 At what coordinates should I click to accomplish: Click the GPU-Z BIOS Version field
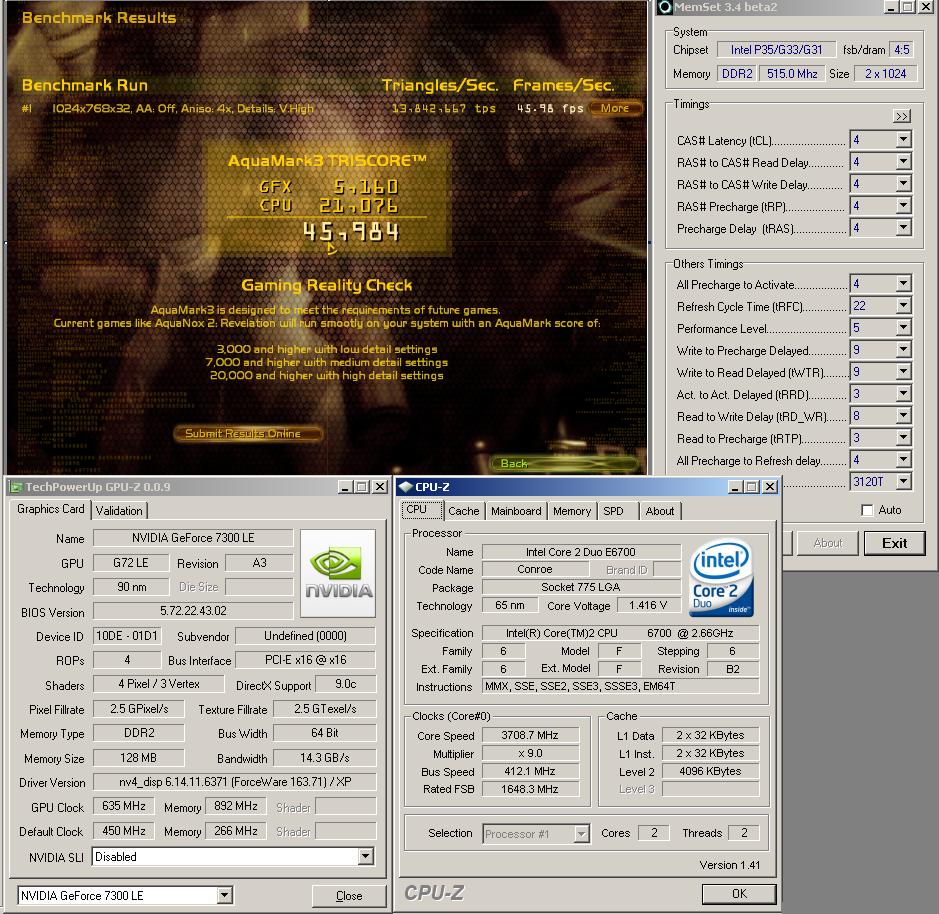[x=193, y=611]
